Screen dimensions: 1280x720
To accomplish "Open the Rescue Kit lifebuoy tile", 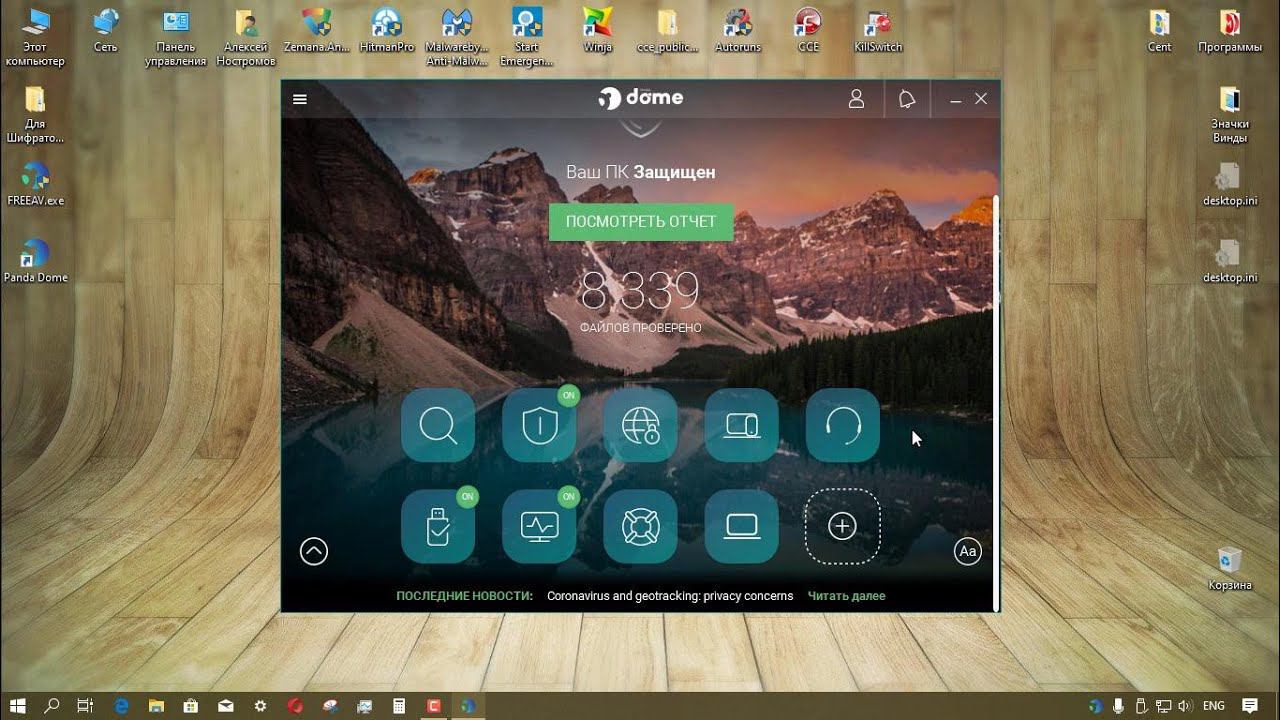I will (641, 526).
